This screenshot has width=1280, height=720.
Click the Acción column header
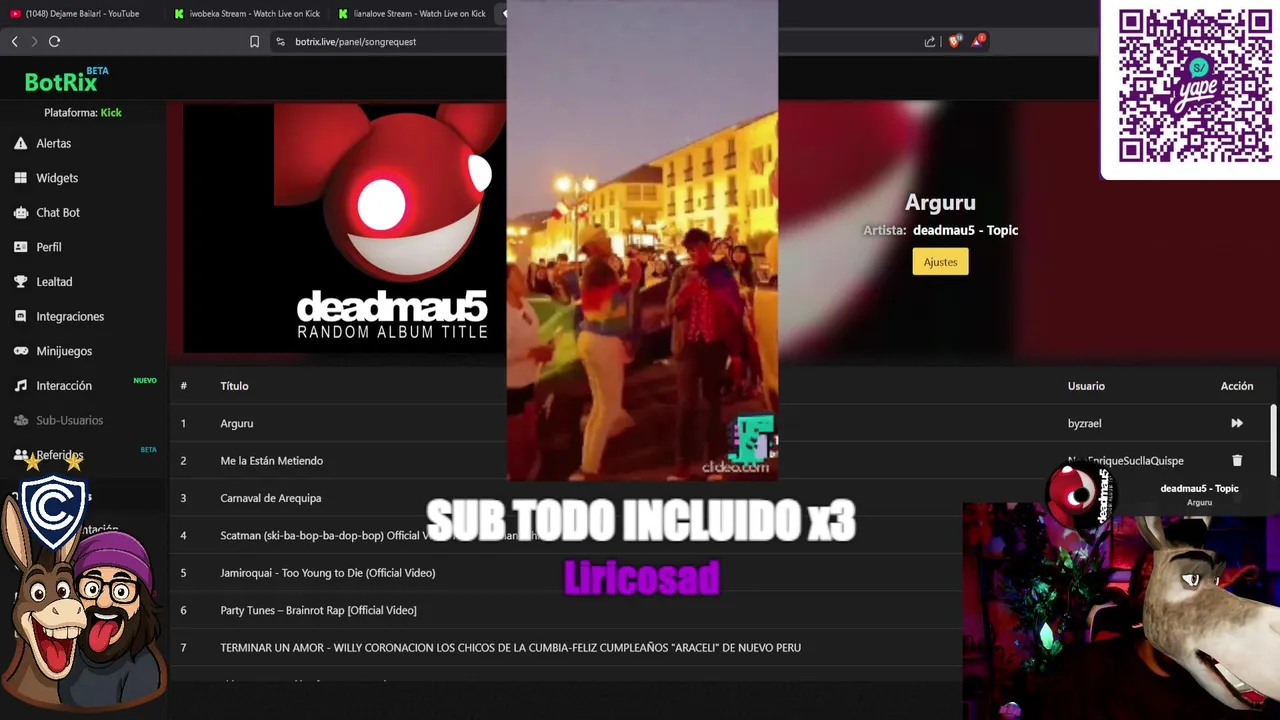coord(1237,386)
